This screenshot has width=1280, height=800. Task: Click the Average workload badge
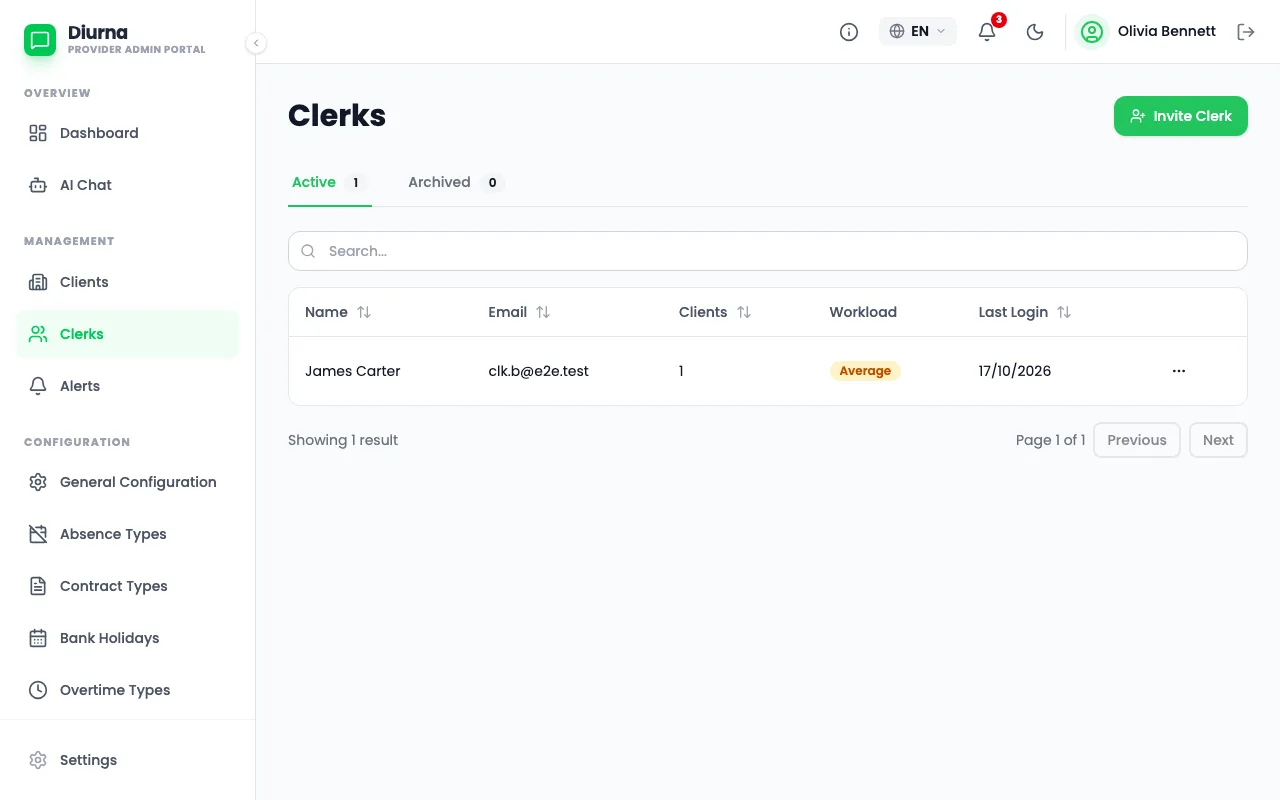(x=865, y=371)
